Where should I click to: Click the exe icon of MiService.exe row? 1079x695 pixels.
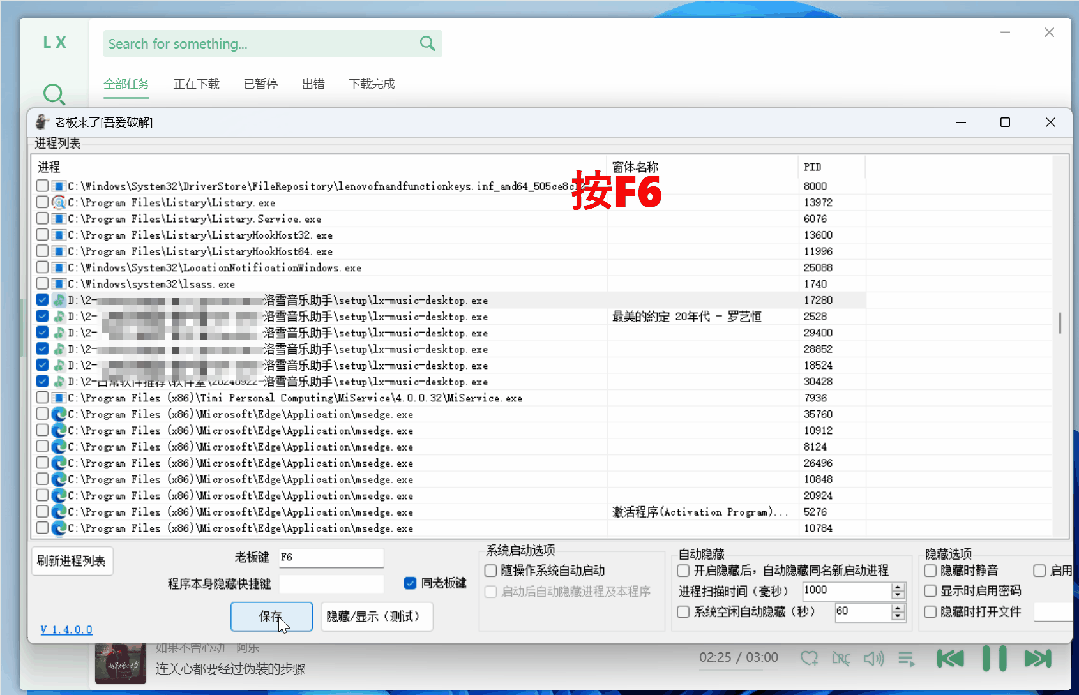[59, 398]
